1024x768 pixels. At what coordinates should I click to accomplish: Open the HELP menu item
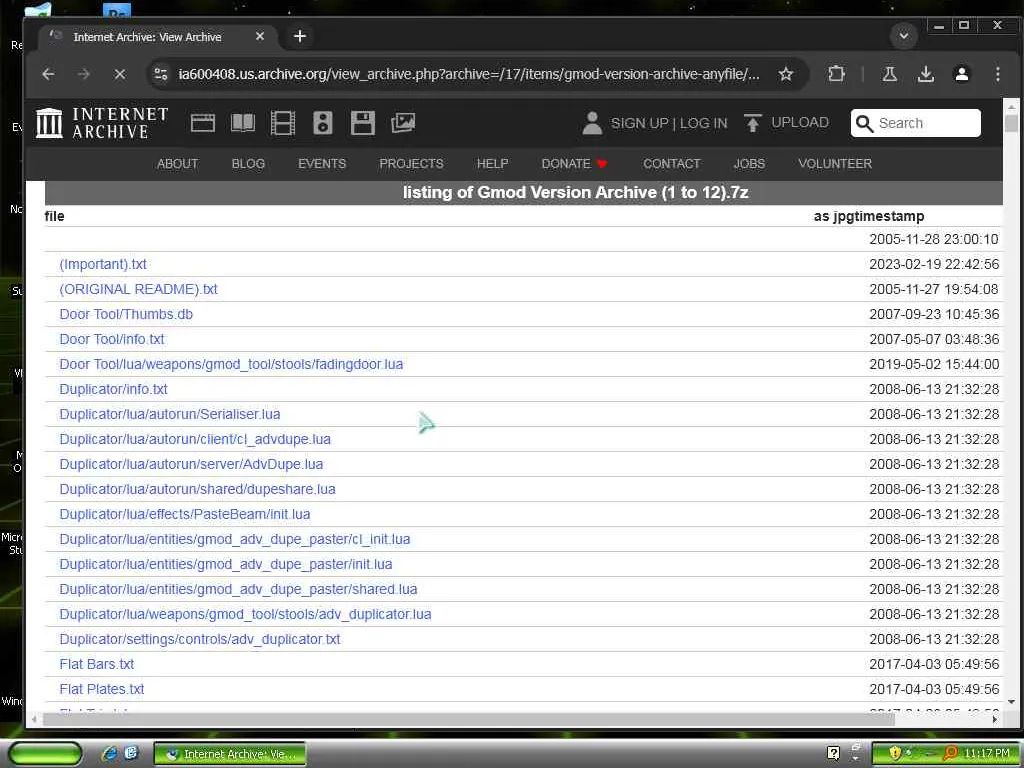tap(492, 164)
